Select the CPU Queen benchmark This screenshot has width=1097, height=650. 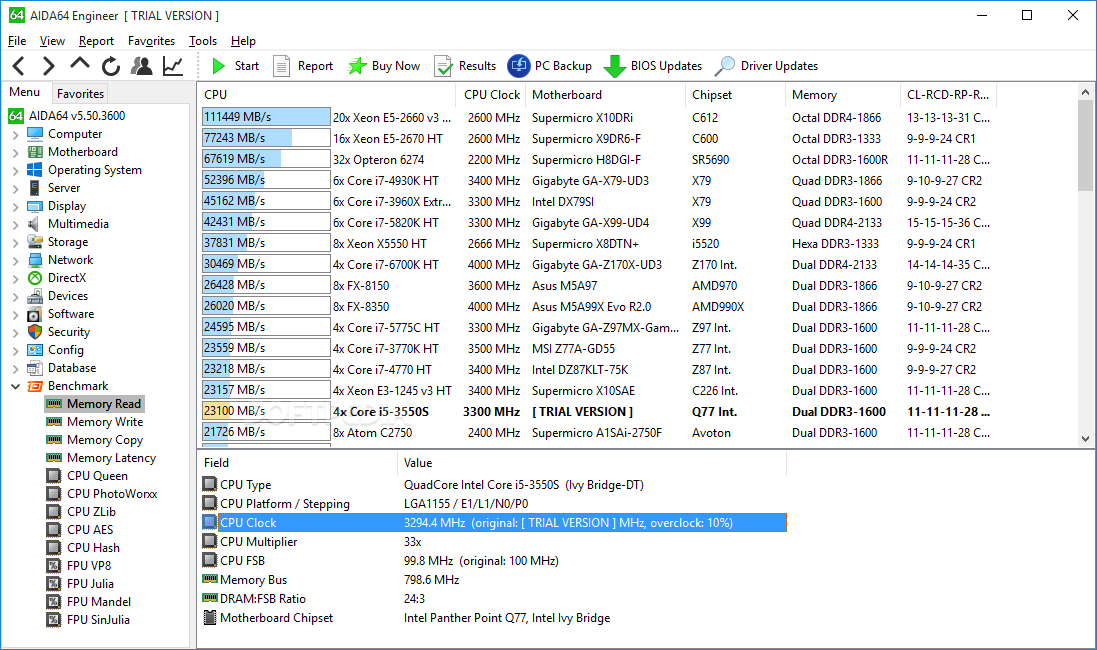tap(87, 476)
